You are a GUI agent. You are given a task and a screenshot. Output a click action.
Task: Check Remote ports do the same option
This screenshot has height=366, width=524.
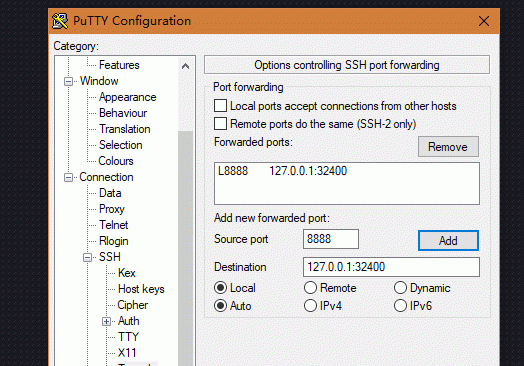click(220, 124)
